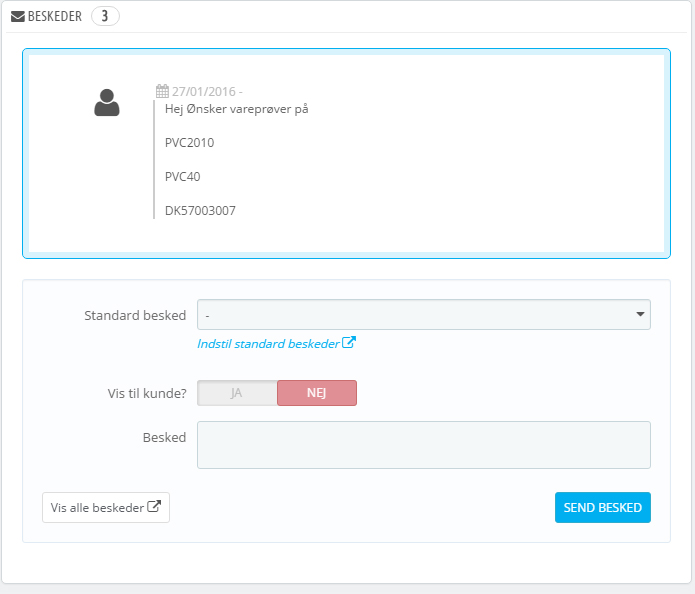Focus the Besked text area

click(424, 445)
